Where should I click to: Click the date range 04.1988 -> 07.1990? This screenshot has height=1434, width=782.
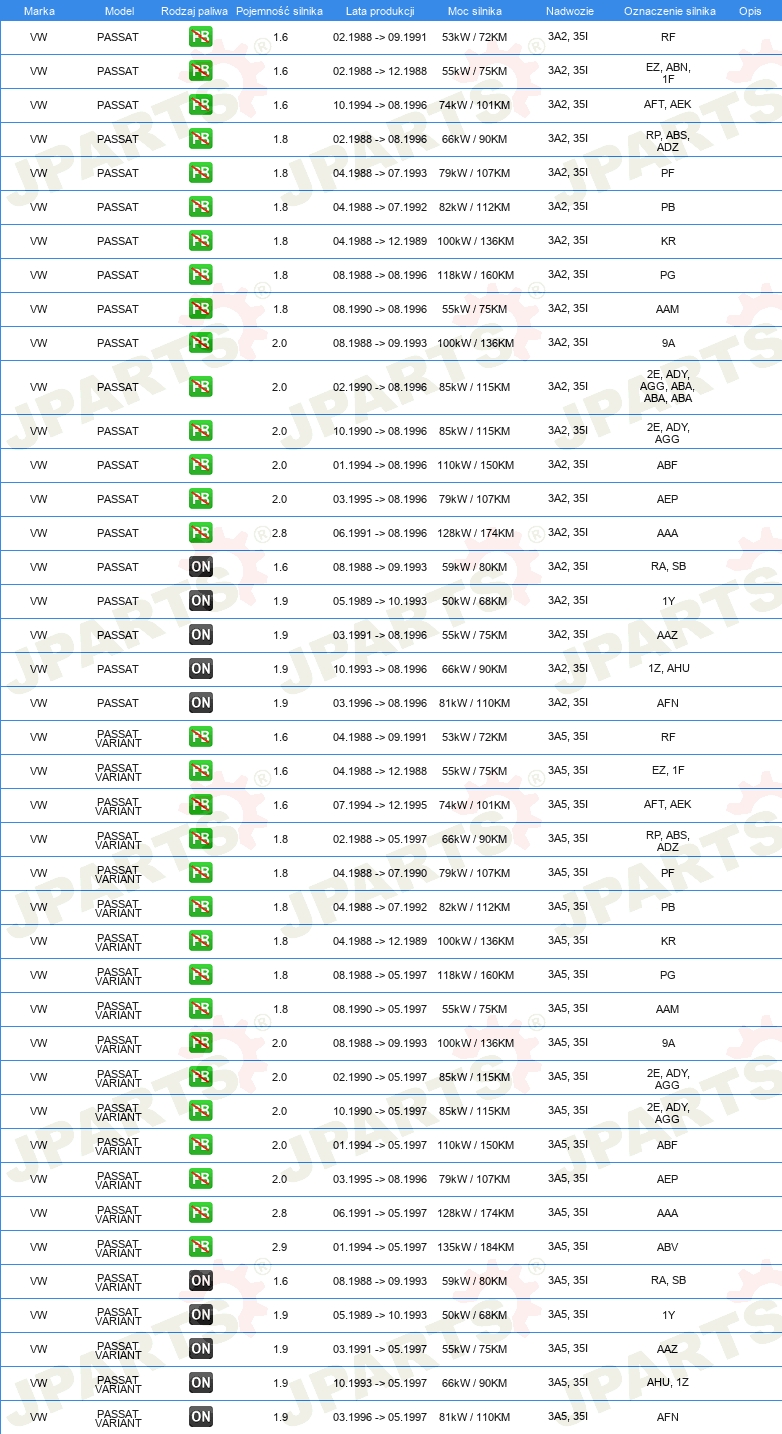click(x=380, y=873)
